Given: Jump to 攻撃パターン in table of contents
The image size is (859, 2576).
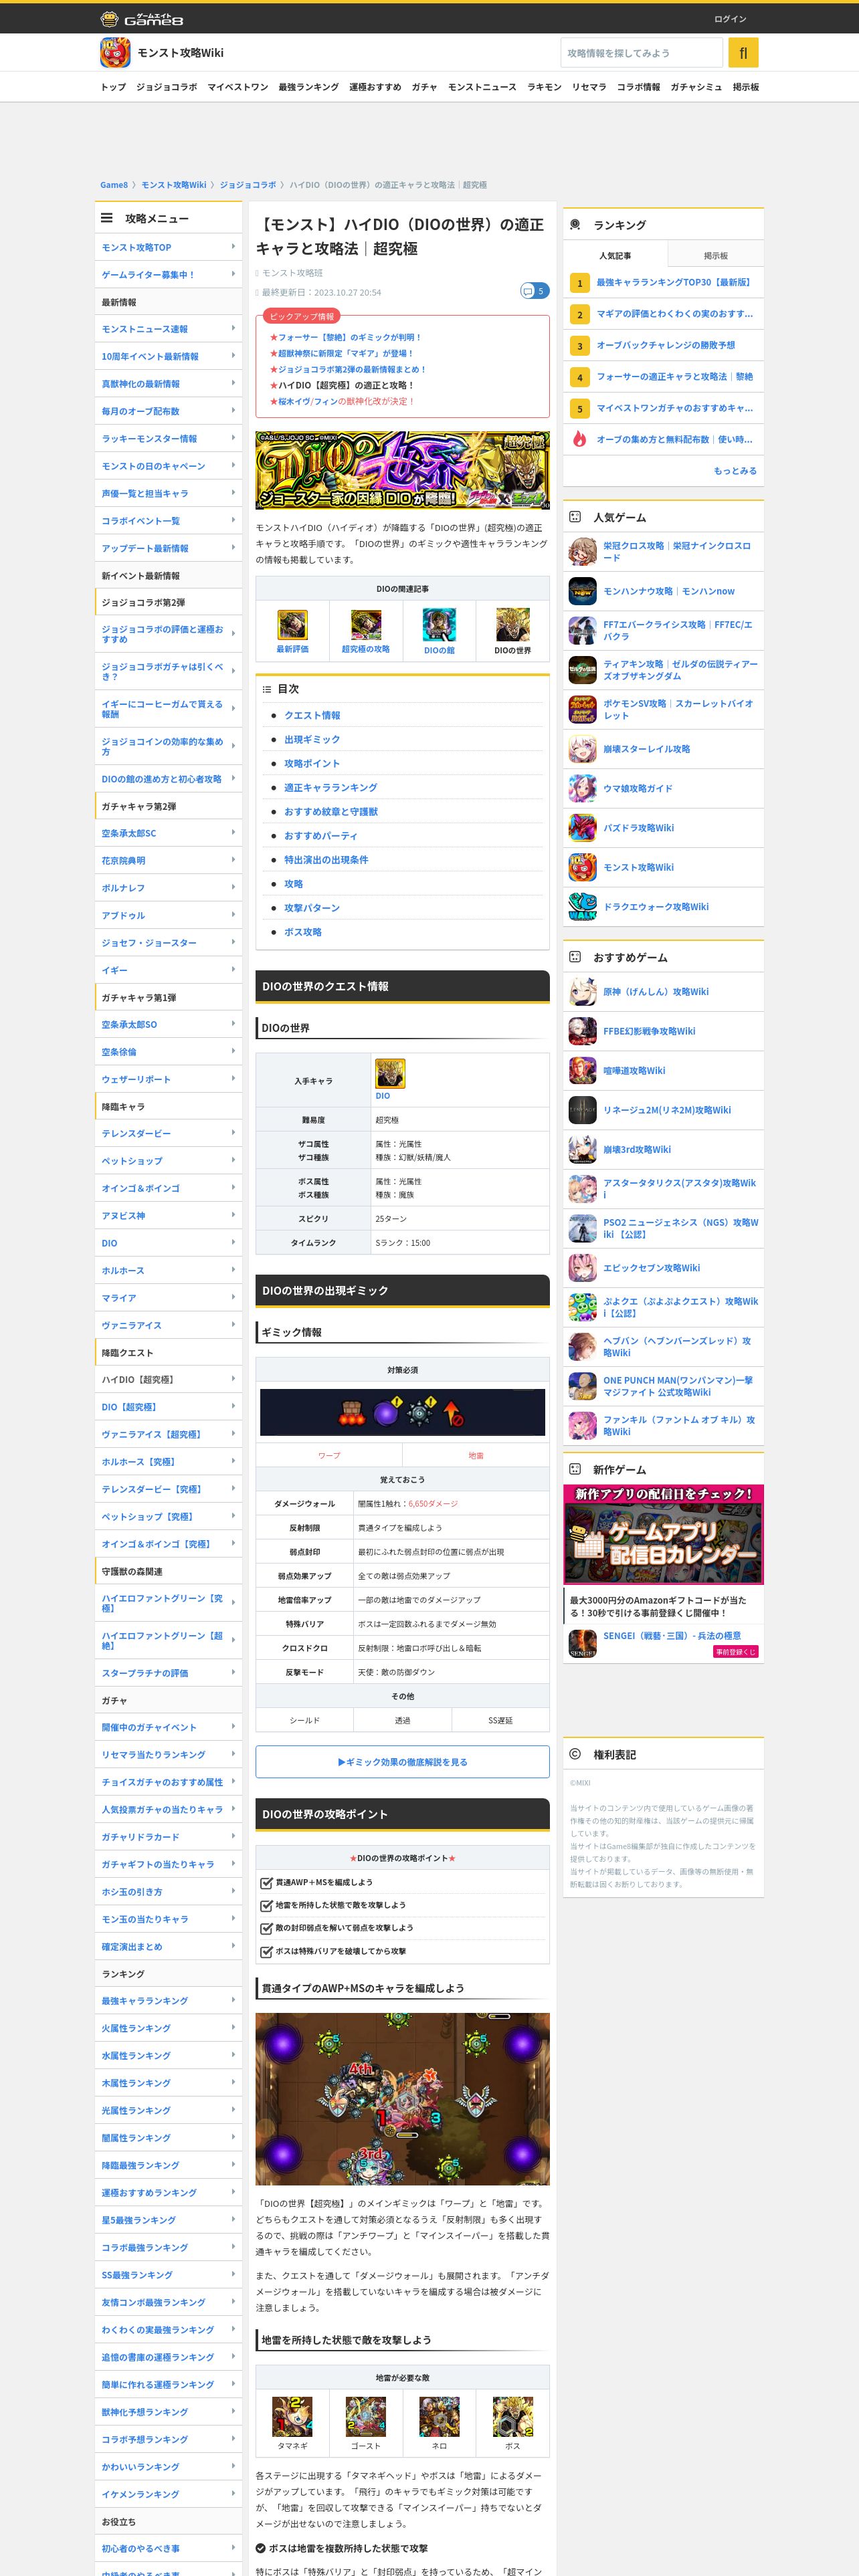Looking at the screenshot, I should [x=312, y=908].
